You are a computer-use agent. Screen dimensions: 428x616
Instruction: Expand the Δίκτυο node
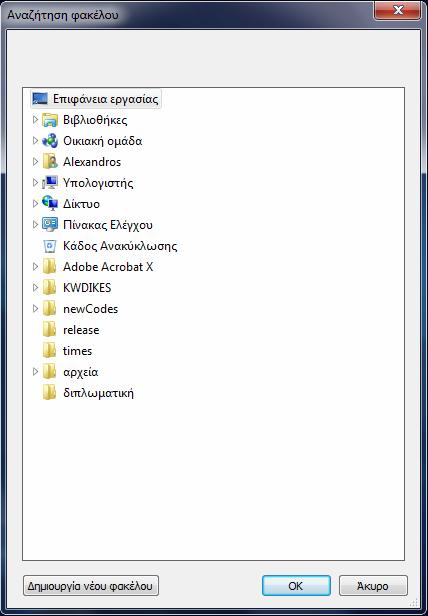pos(35,204)
